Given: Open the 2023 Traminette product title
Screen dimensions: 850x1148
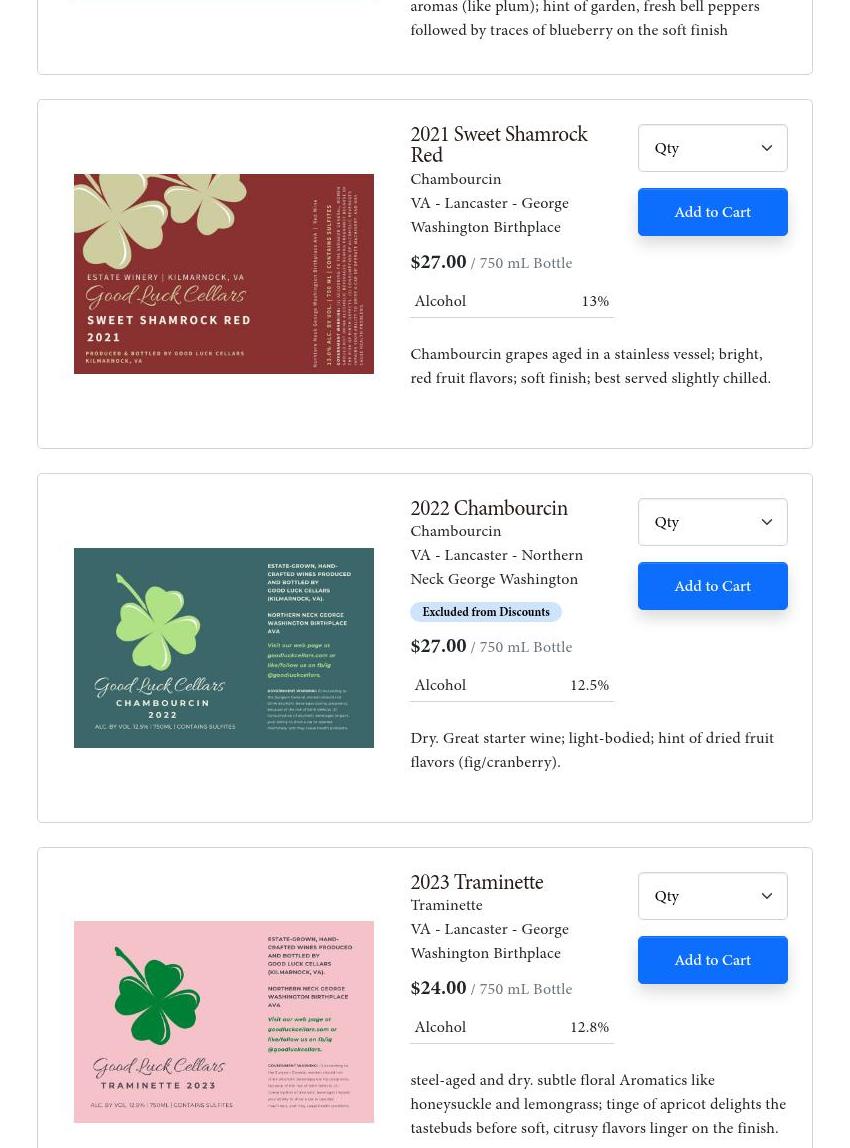Looking at the screenshot, I should [x=477, y=882].
